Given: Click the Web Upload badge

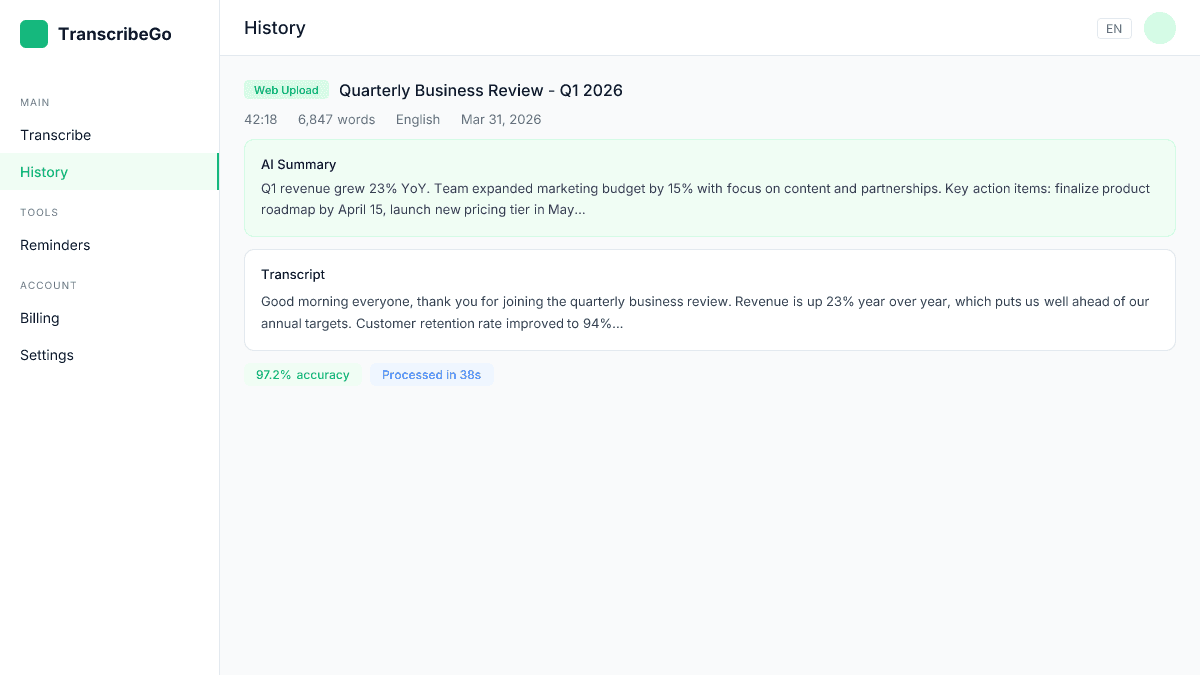Looking at the screenshot, I should click(286, 89).
